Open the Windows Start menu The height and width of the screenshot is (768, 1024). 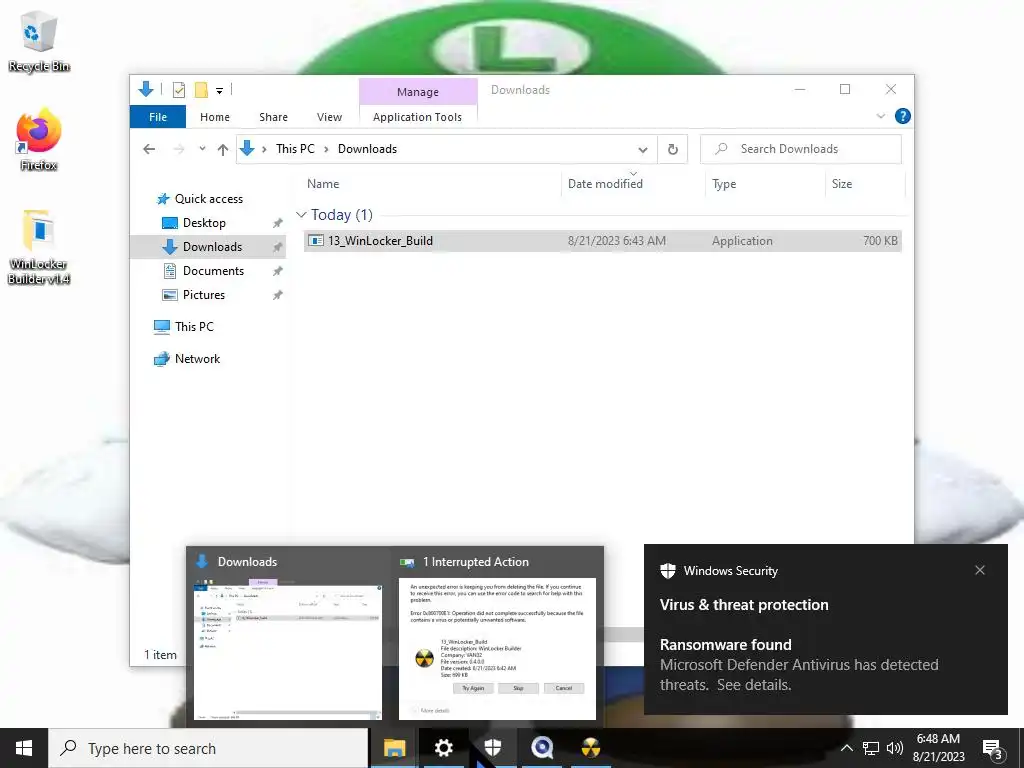tap(24, 748)
